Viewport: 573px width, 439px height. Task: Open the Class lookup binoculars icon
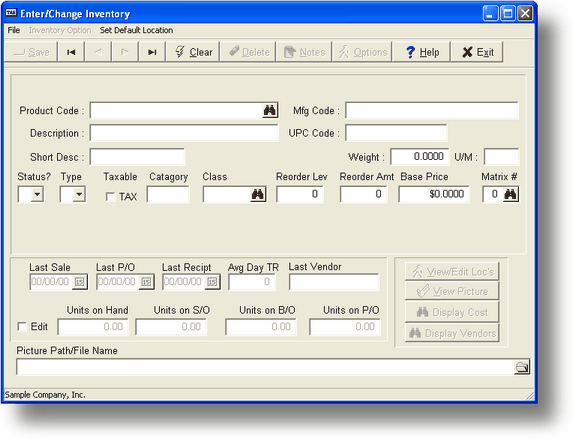(258, 194)
